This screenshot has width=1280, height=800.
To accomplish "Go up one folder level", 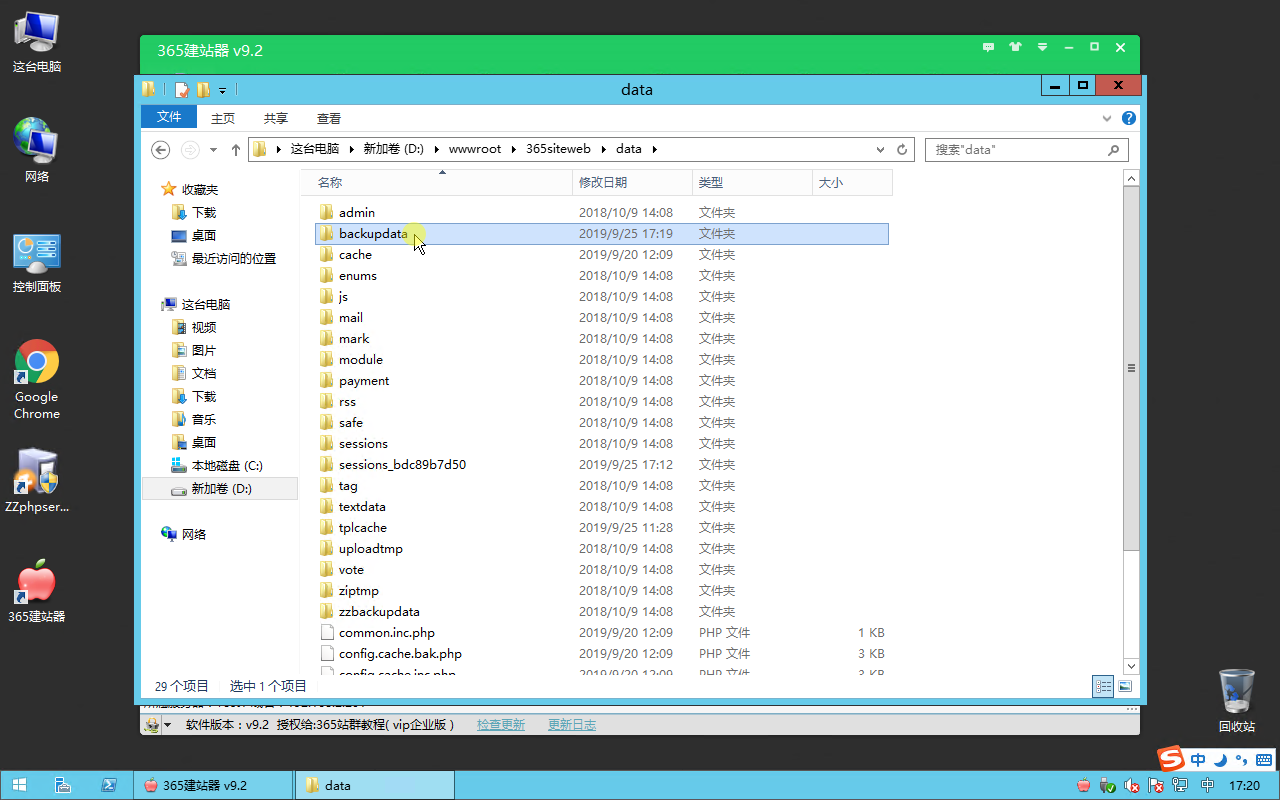I will [x=236, y=149].
